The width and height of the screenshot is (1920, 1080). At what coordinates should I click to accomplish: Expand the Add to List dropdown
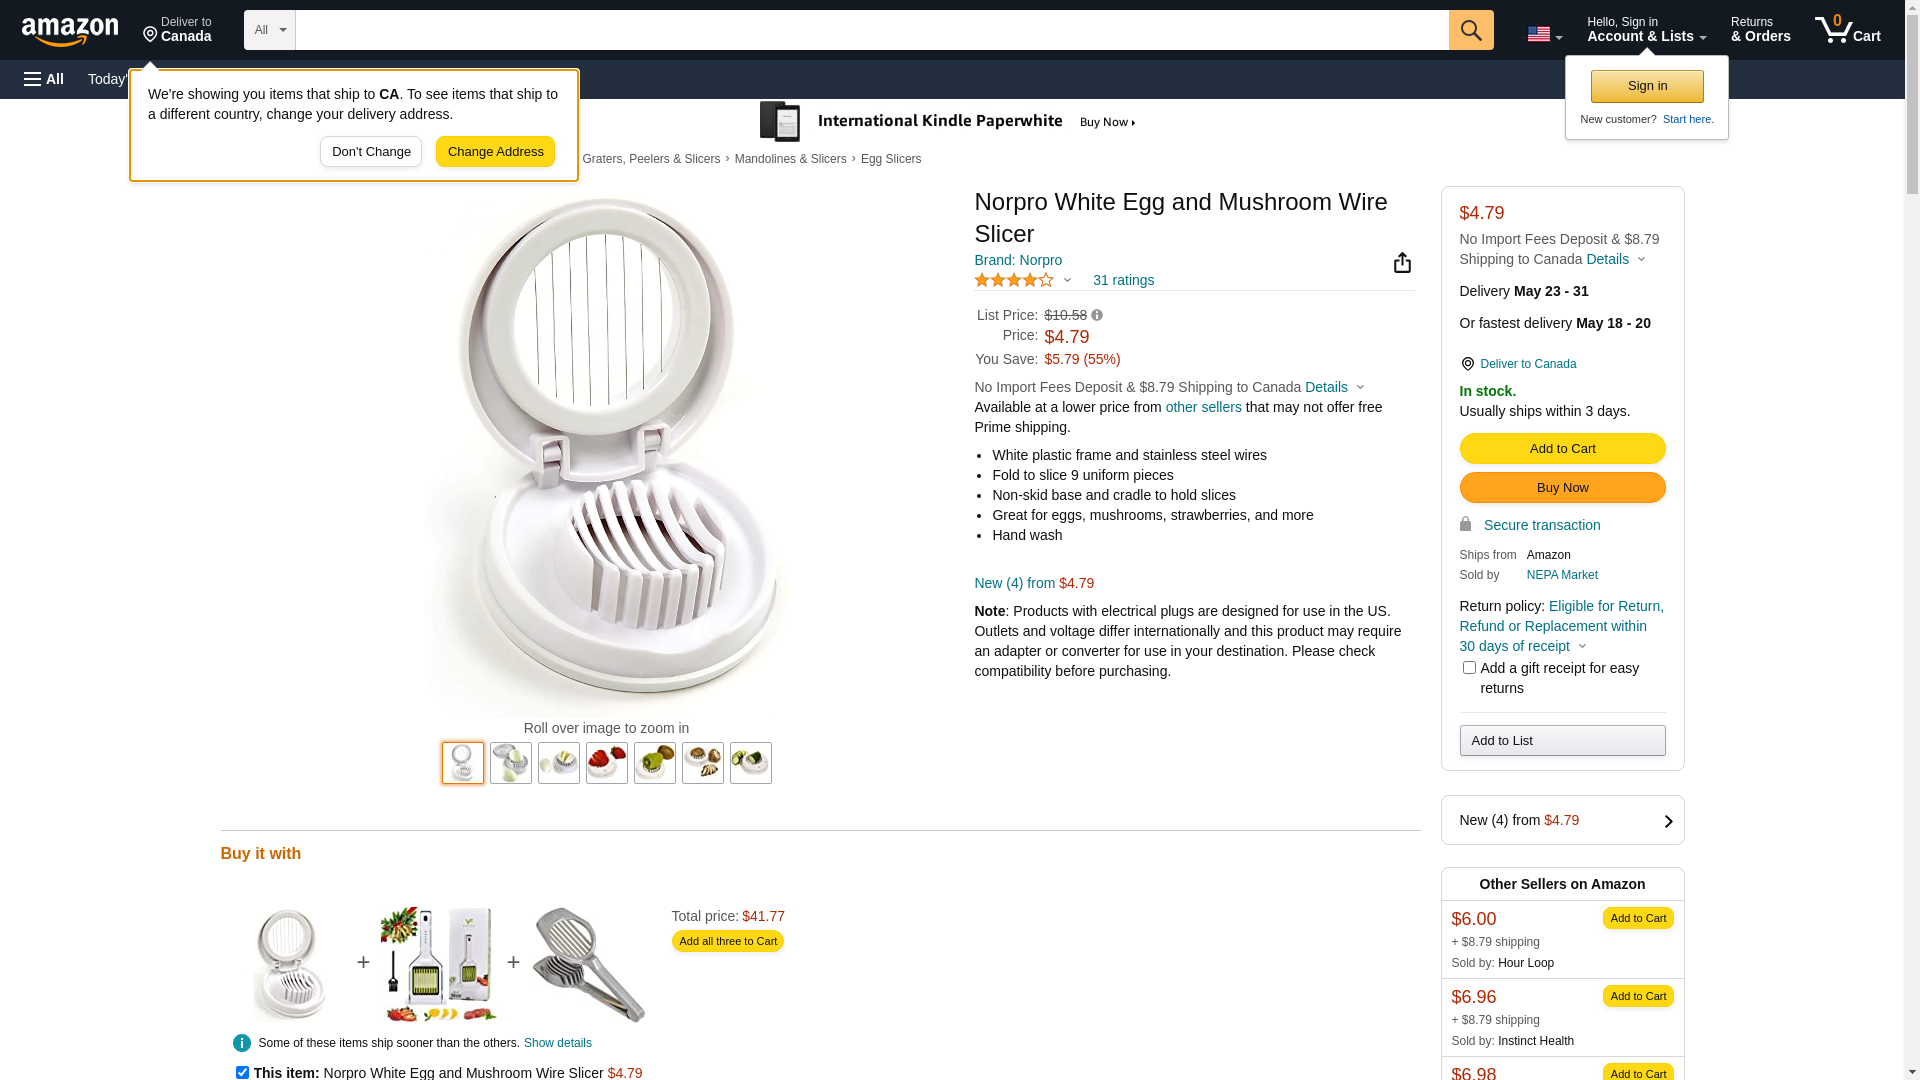(x=1562, y=741)
